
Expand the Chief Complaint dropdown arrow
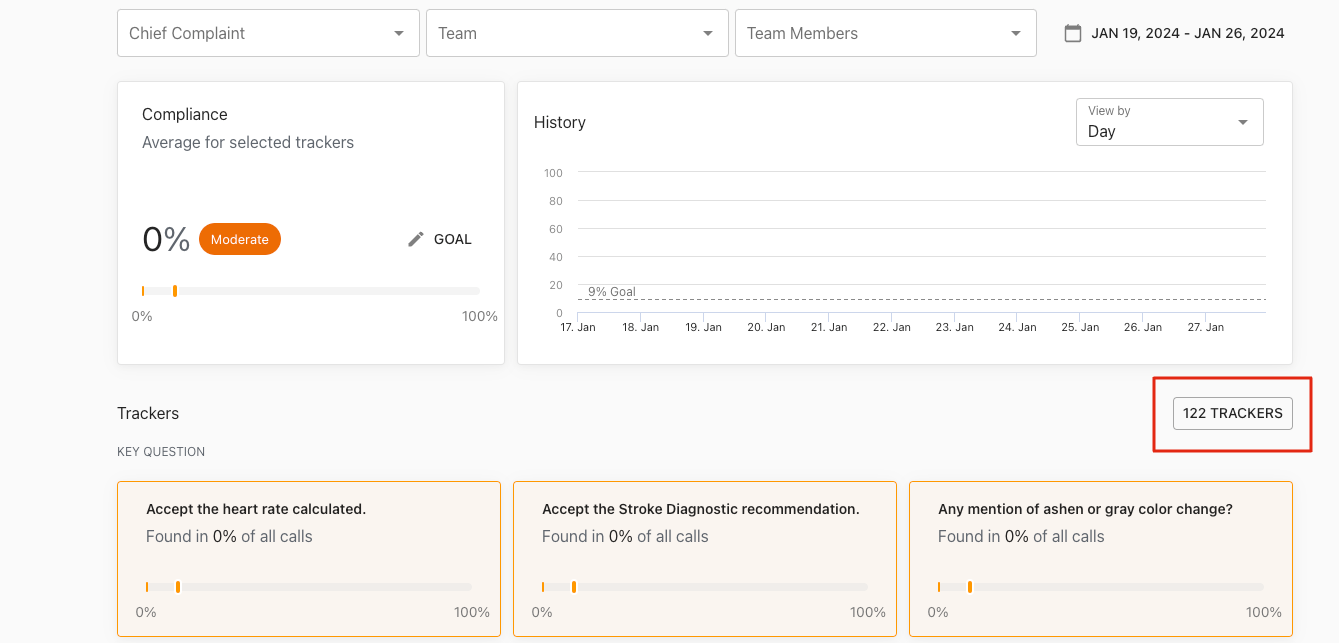click(x=399, y=33)
